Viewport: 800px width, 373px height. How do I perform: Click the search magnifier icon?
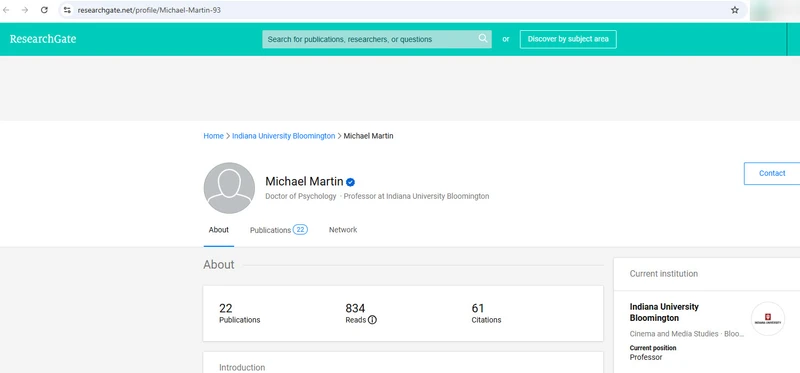pyautogui.click(x=483, y=39)
